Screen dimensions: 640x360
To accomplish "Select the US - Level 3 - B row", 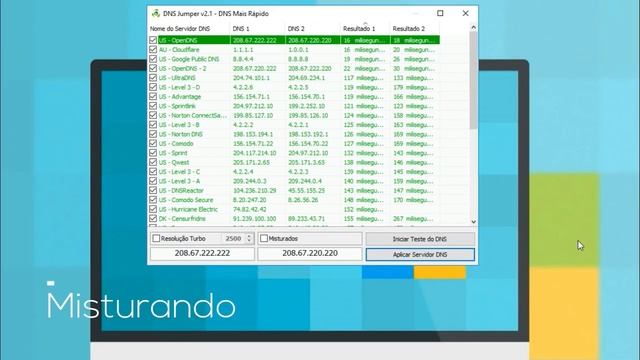I will click(x=294, y=124).
